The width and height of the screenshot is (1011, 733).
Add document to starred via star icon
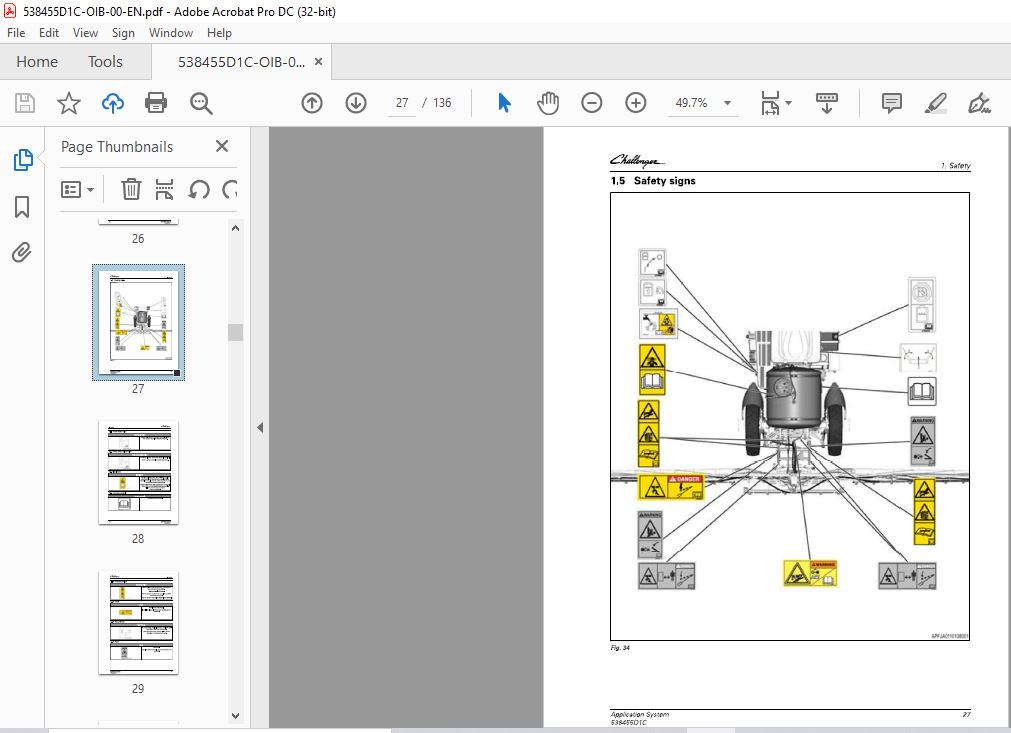coord(68,103)
